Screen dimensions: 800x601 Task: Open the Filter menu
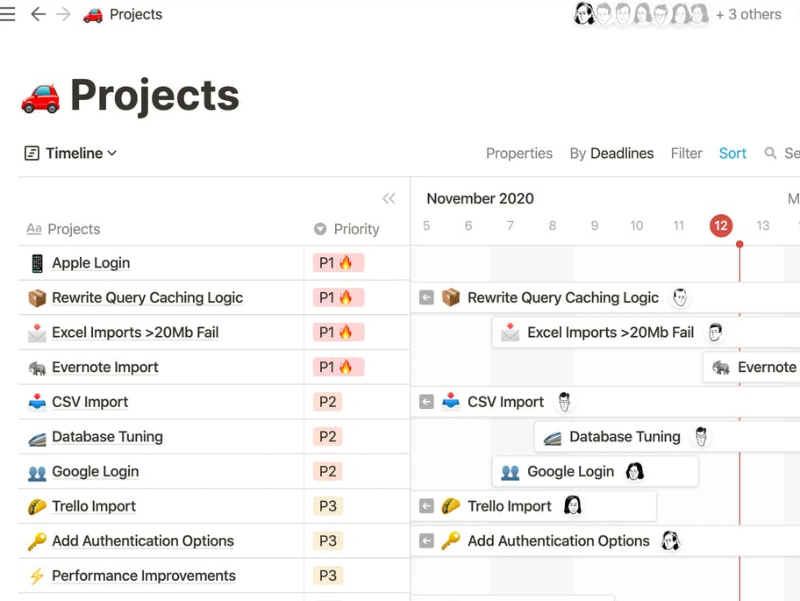[686, 153]
